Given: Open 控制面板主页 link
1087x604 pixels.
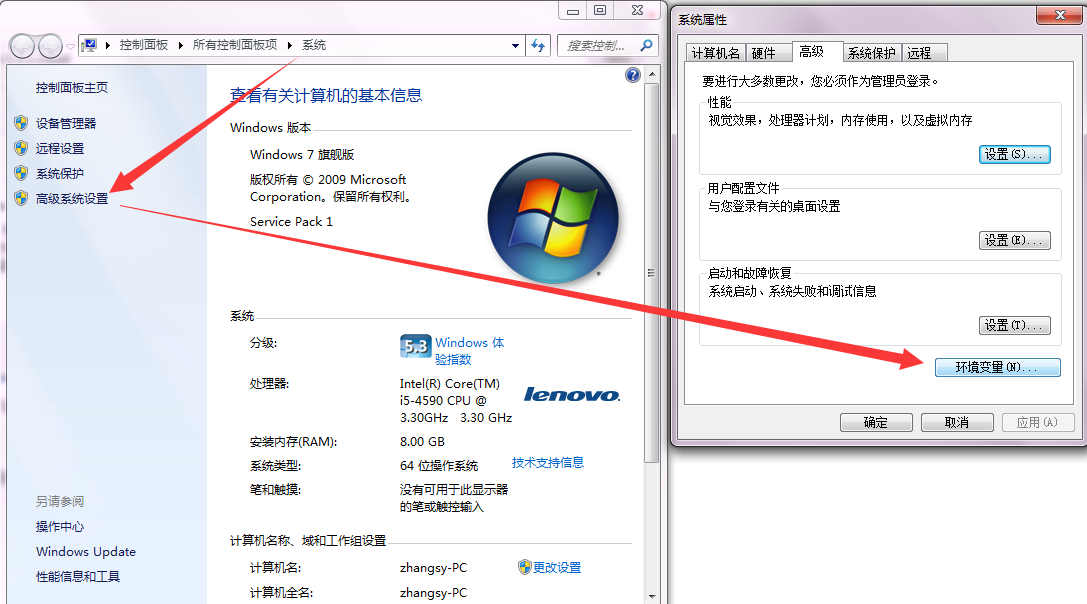Looking at the screenshot, I should (71, 87).
